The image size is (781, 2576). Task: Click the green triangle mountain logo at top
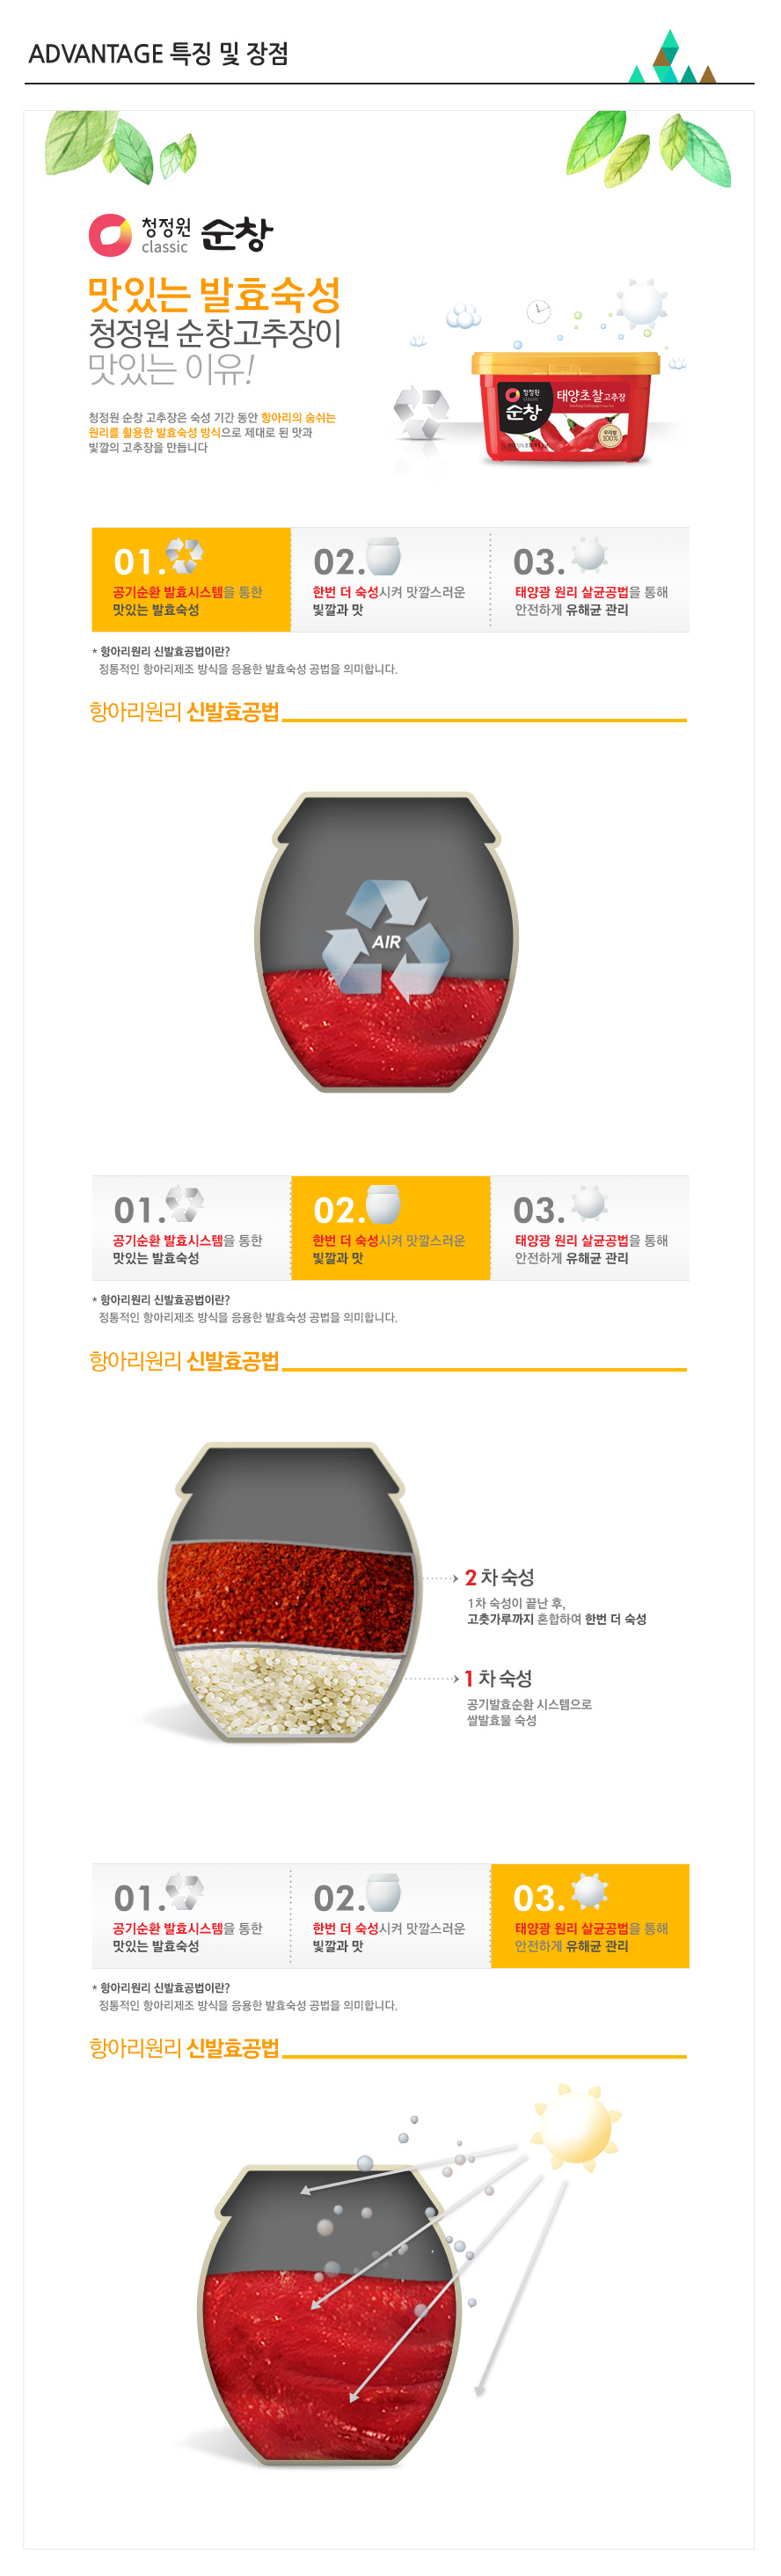[672, 57]
